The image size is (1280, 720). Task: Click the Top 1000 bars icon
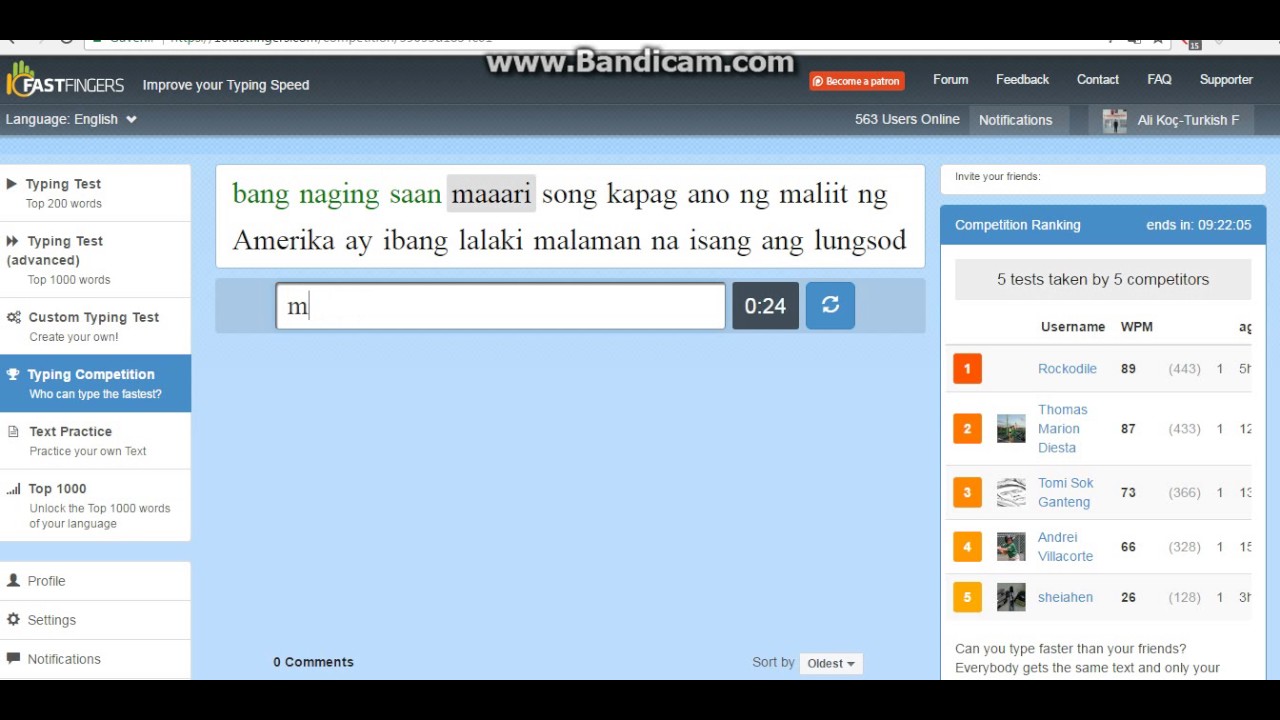pyautogui.click(x=13, y=489)
